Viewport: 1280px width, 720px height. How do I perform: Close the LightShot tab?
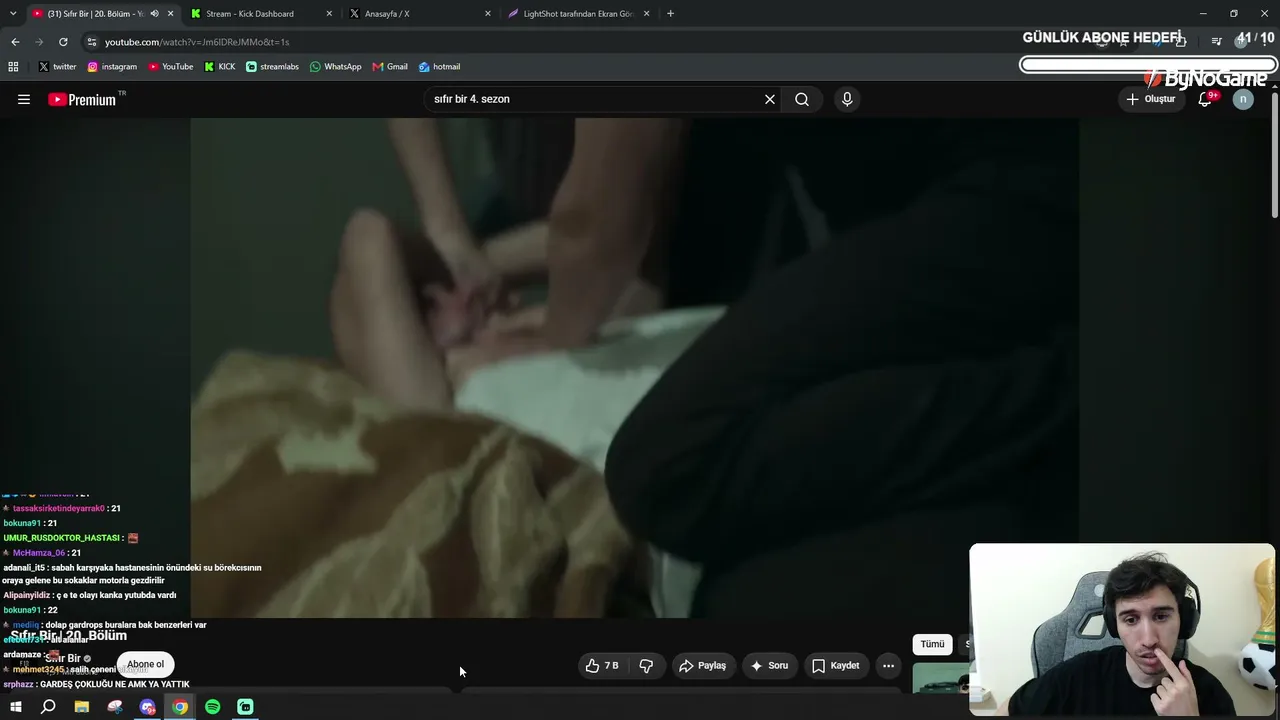pyautogui.click(x=647, y=14)
